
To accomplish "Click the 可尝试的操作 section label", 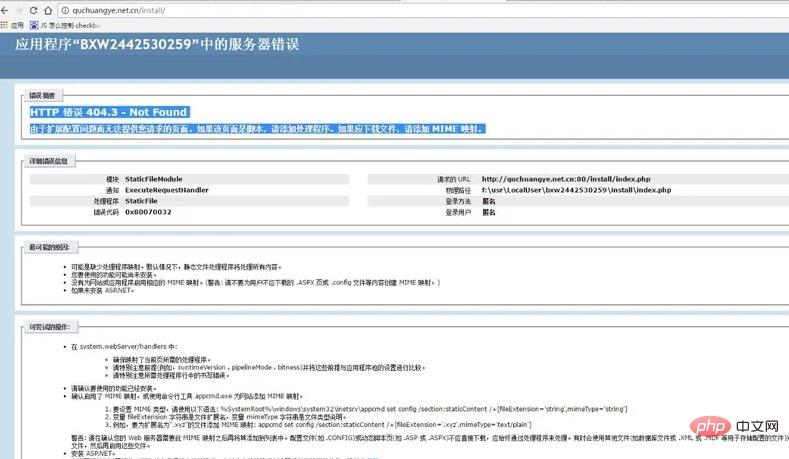I will click(x=47, y=325).
